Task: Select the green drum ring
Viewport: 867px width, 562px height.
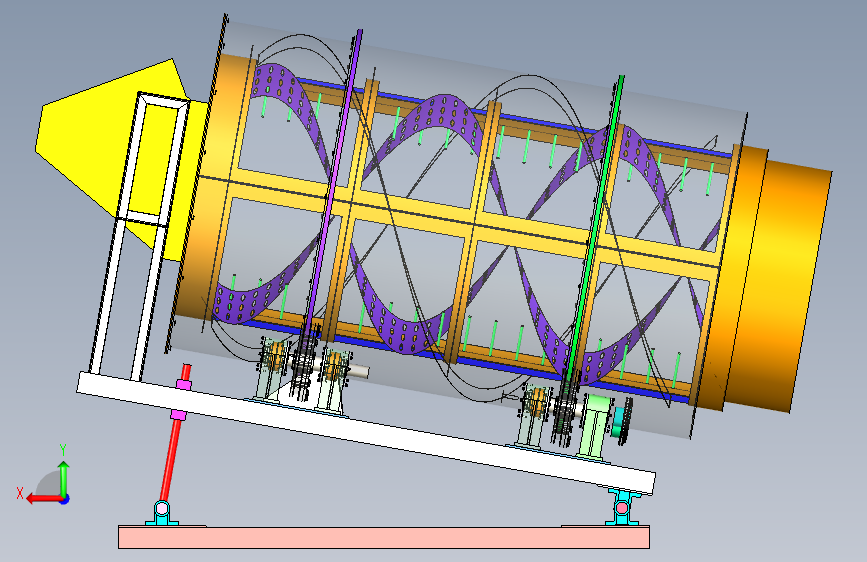Action: click(594, 227)
